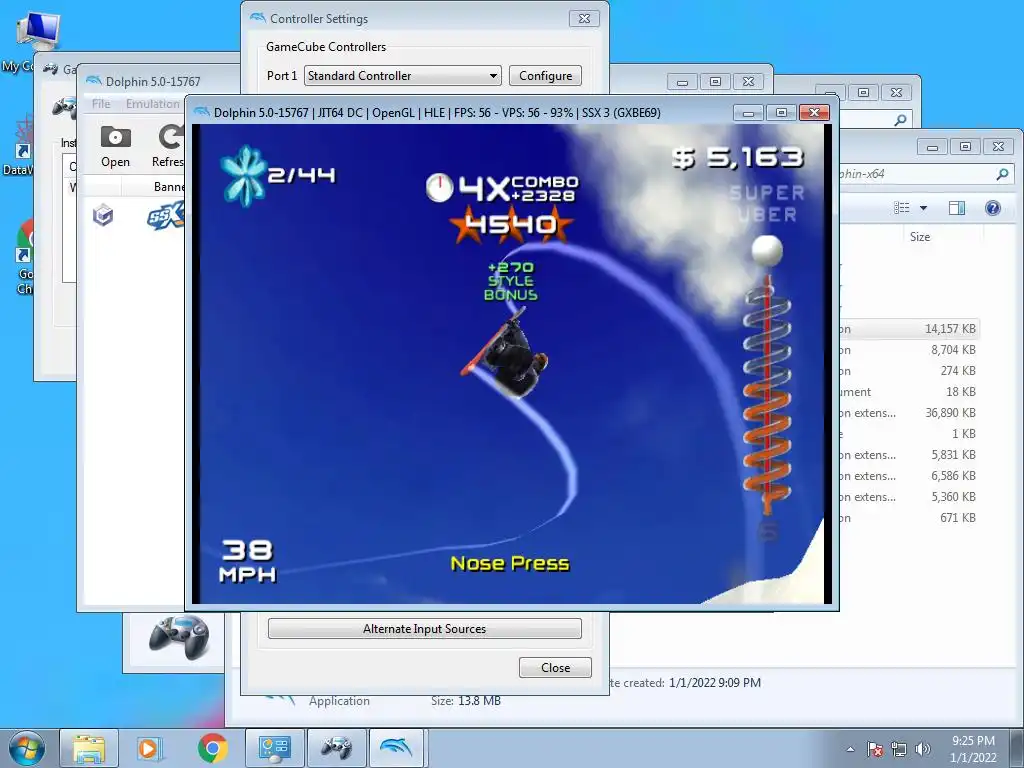Open the Emulation menu in Dolphin
Viewport: 1024px width, 768px height.
[x=153, y=104]
